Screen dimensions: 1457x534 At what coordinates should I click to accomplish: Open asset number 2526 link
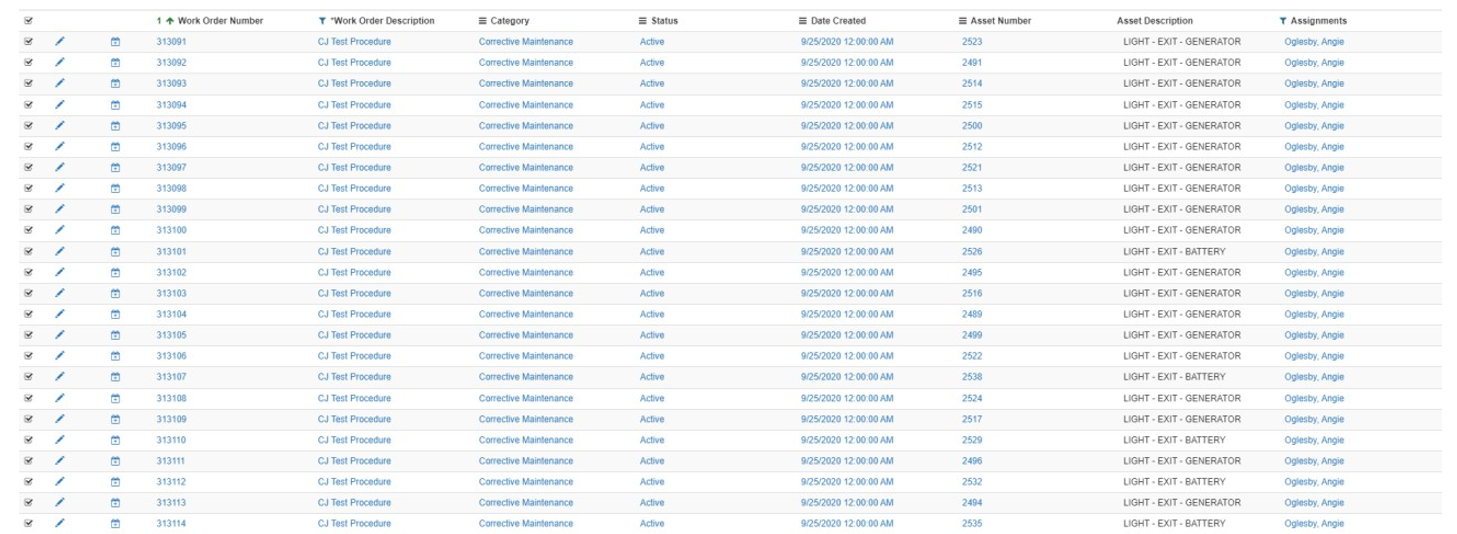[x=972, y=252]
